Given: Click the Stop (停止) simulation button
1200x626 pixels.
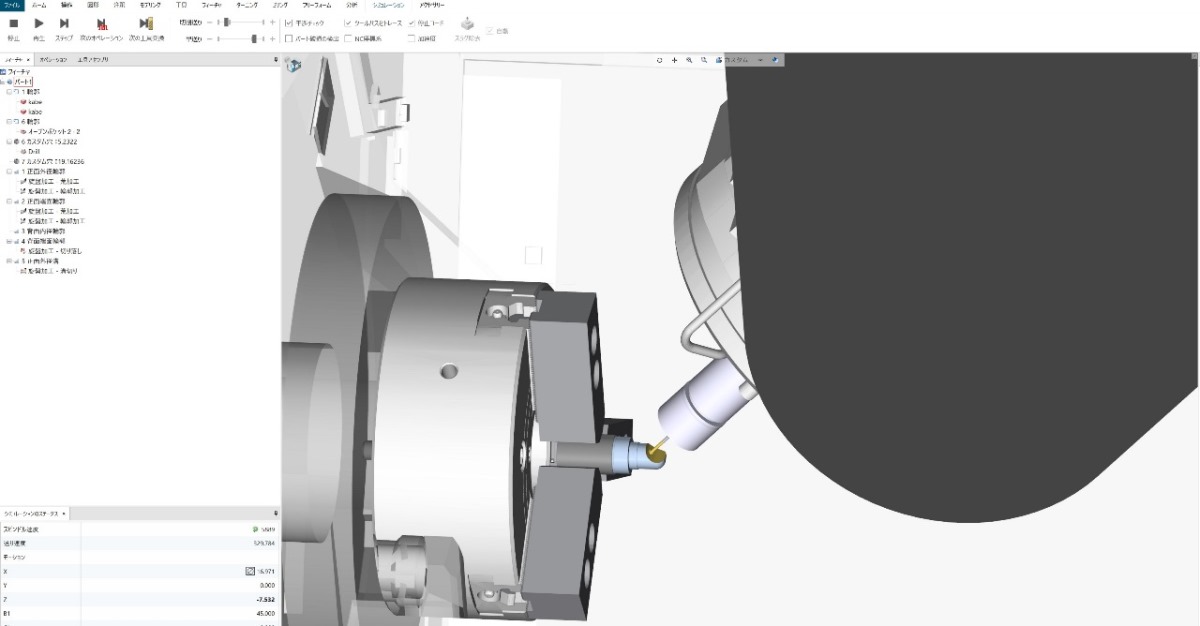Looking at the screenshot, I should coord(14,23).
